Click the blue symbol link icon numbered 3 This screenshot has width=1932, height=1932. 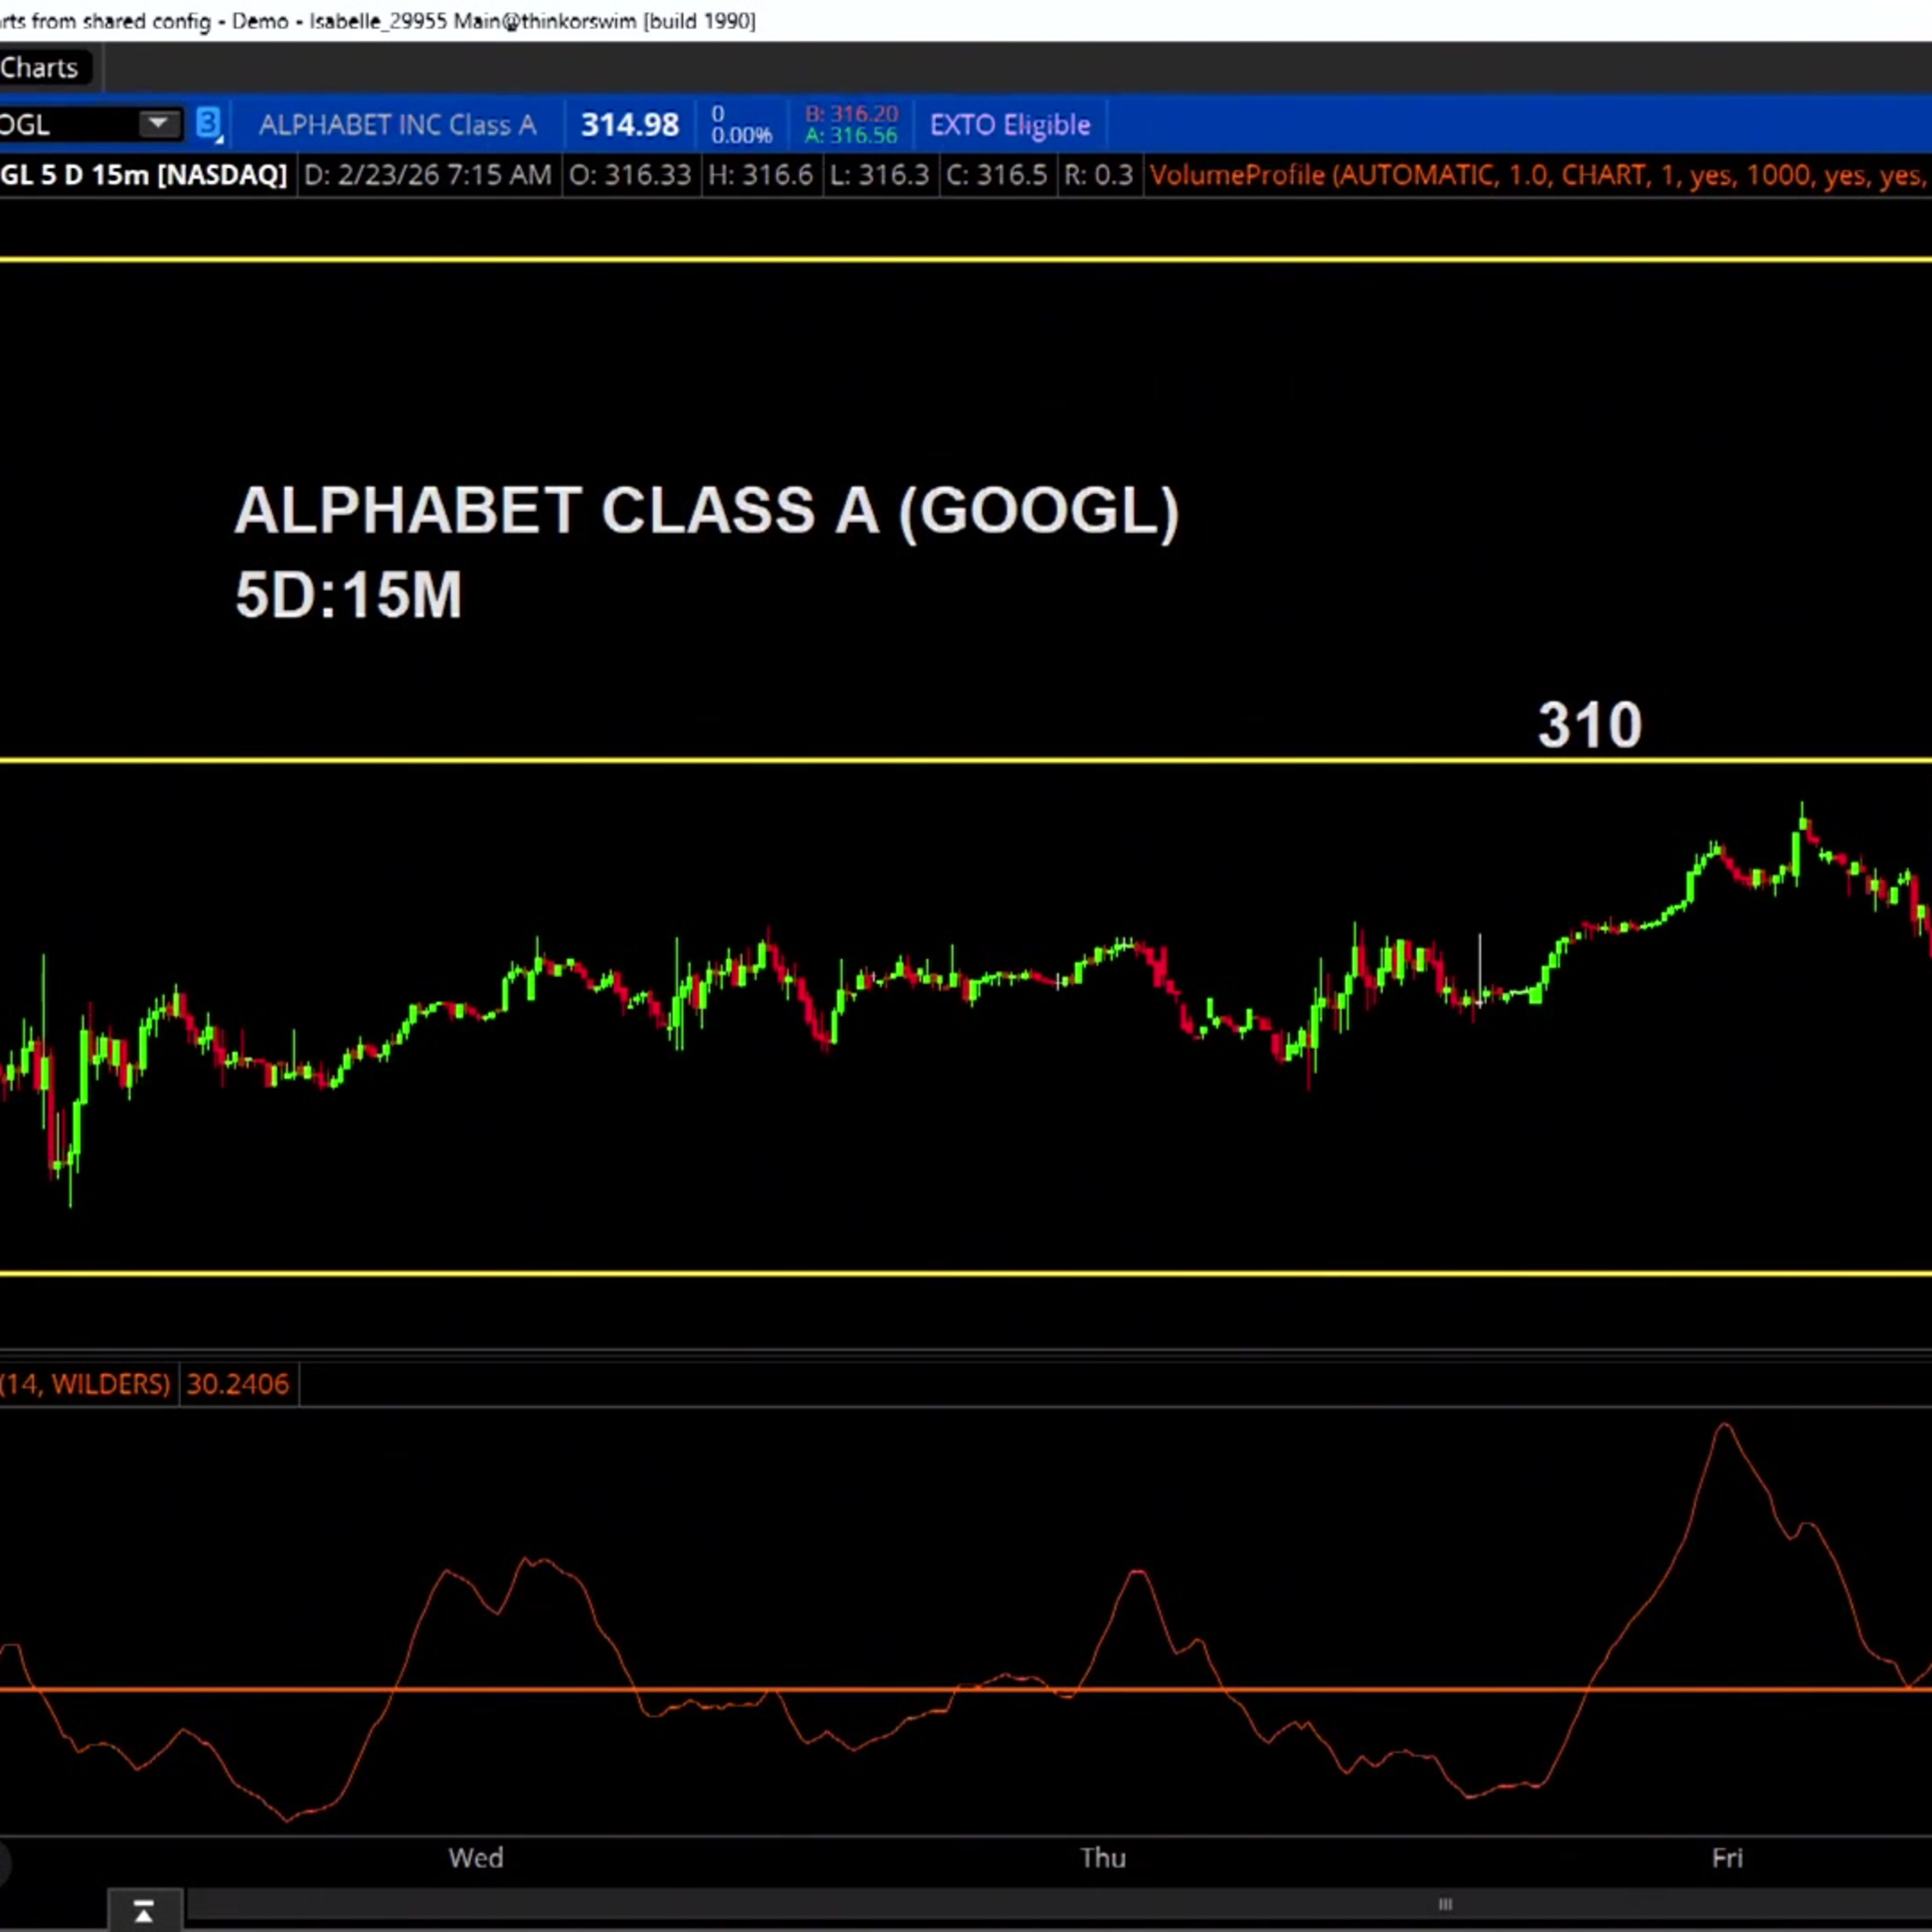click(208, 124)
